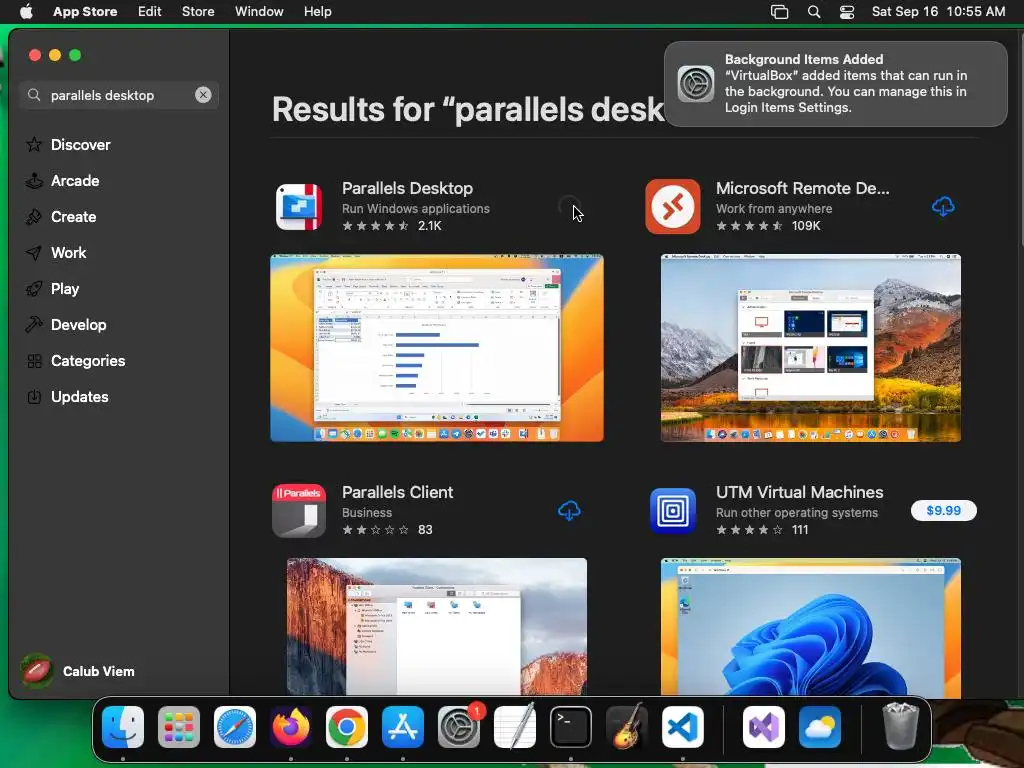Open the Parallels Desktop title link

(x=408, y=188)
